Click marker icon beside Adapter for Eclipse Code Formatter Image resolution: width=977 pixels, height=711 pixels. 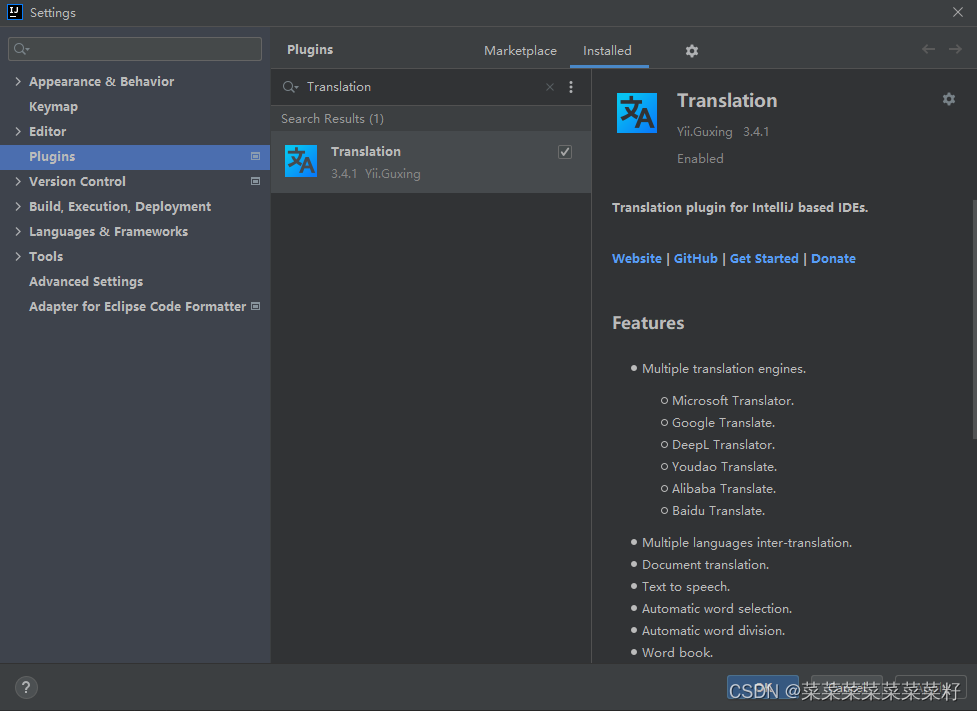click(255, 307)
